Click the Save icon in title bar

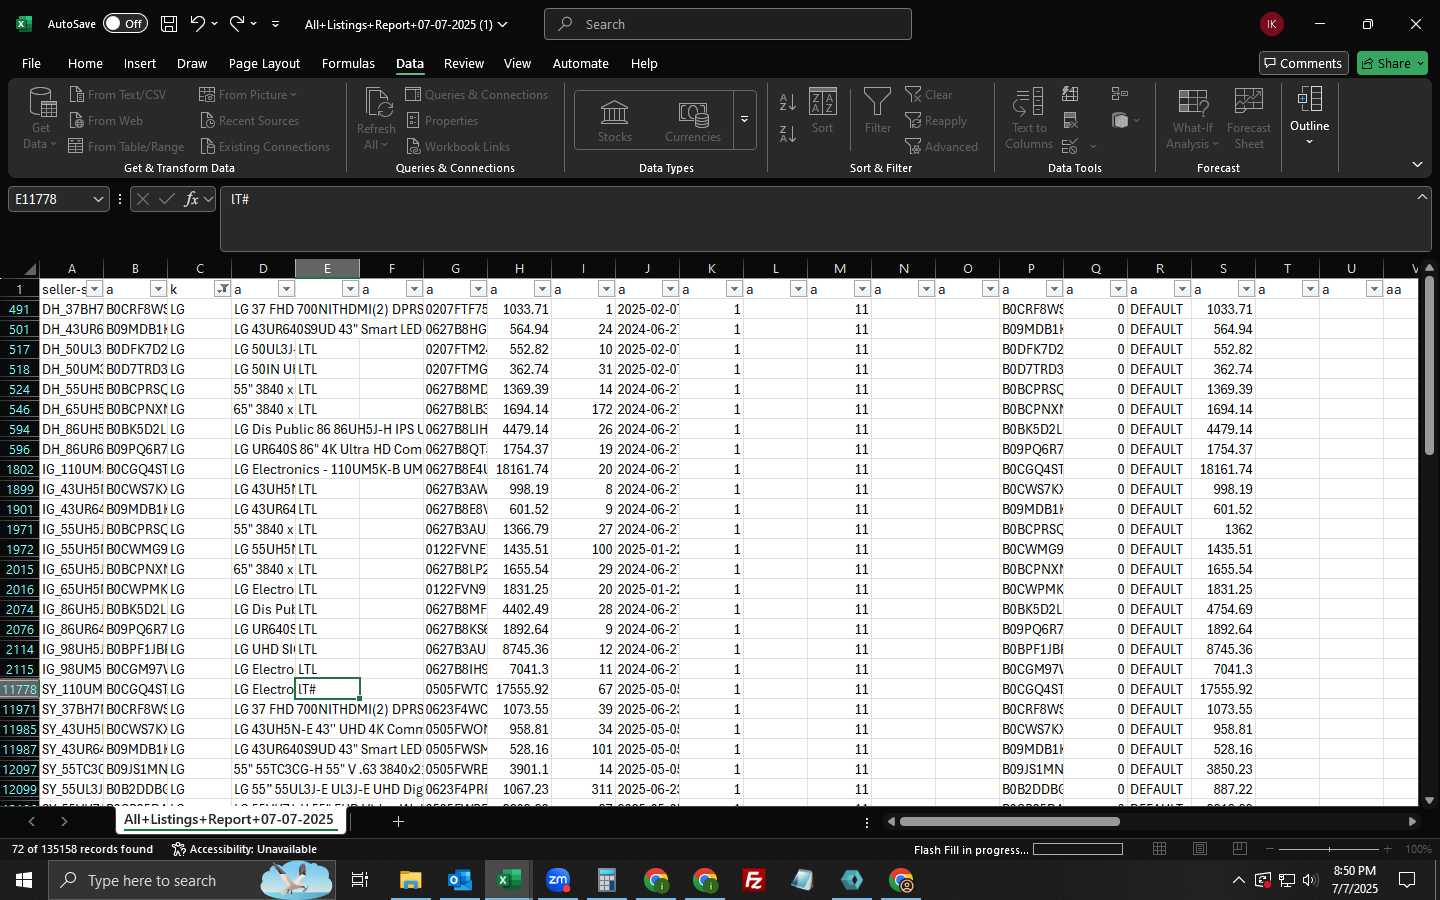tap(169, 24)
